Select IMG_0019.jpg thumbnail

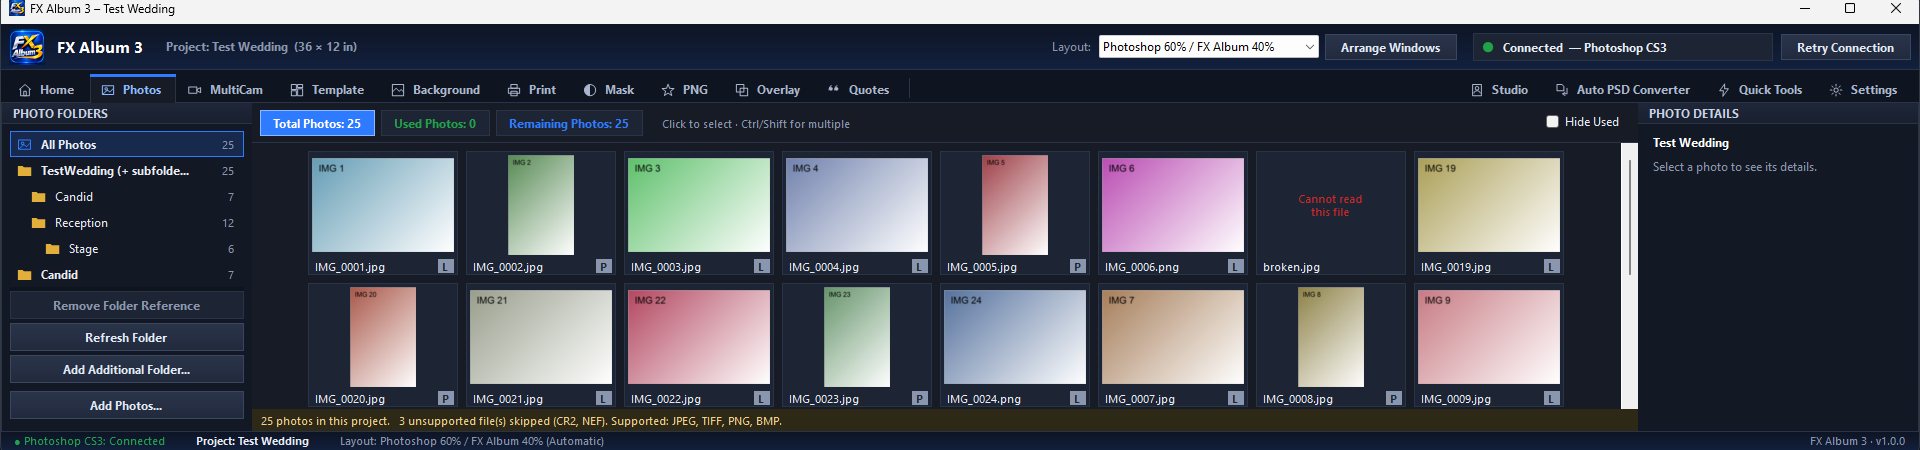coord(1489,213)
